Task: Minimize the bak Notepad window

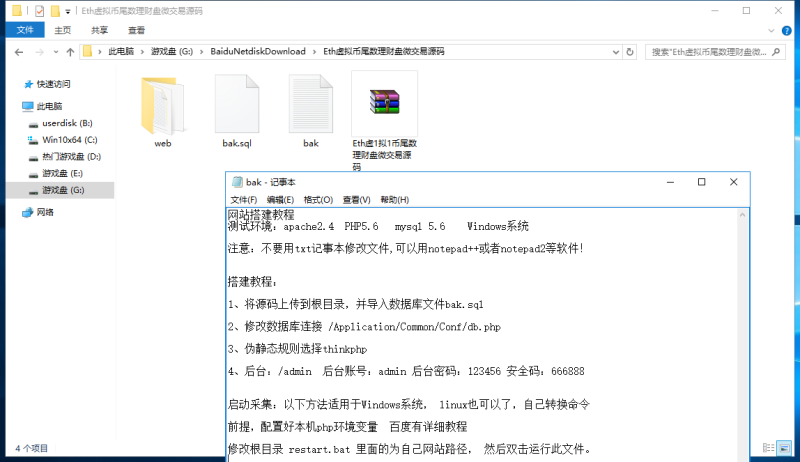Action: (x=670, y=182)
